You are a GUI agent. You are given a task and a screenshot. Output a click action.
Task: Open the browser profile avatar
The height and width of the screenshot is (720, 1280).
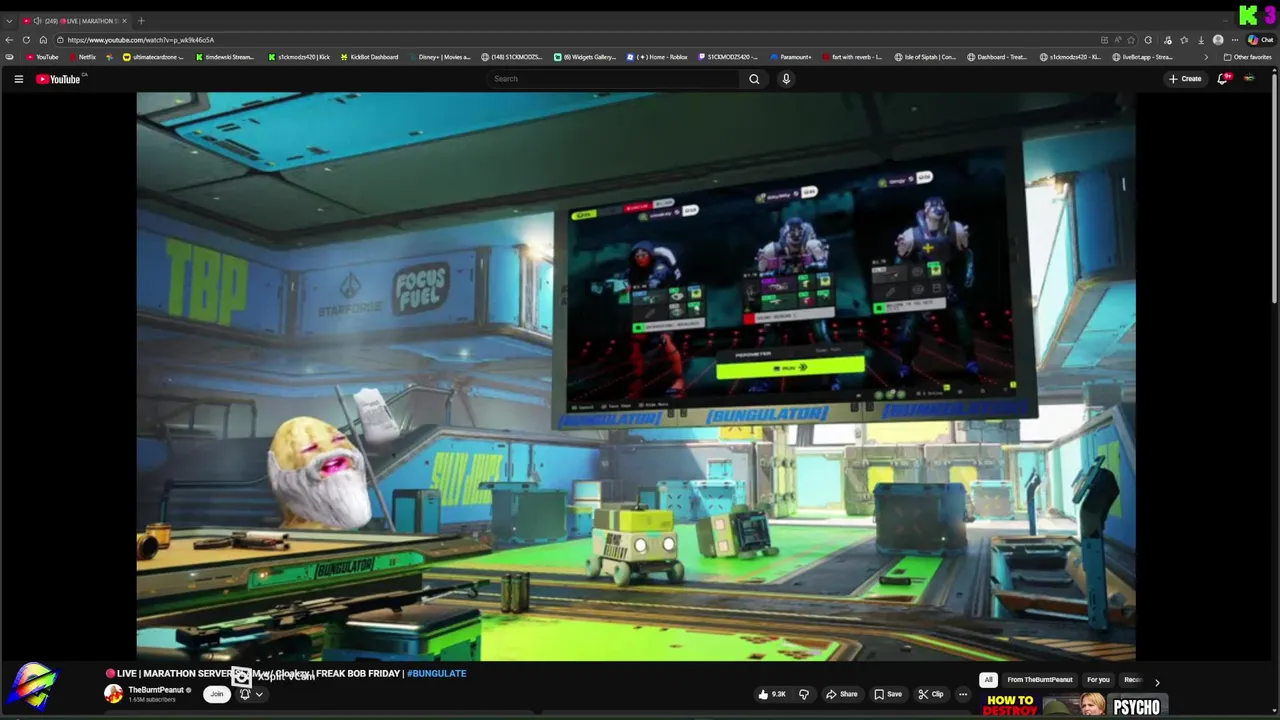[x=1218, y=40]
